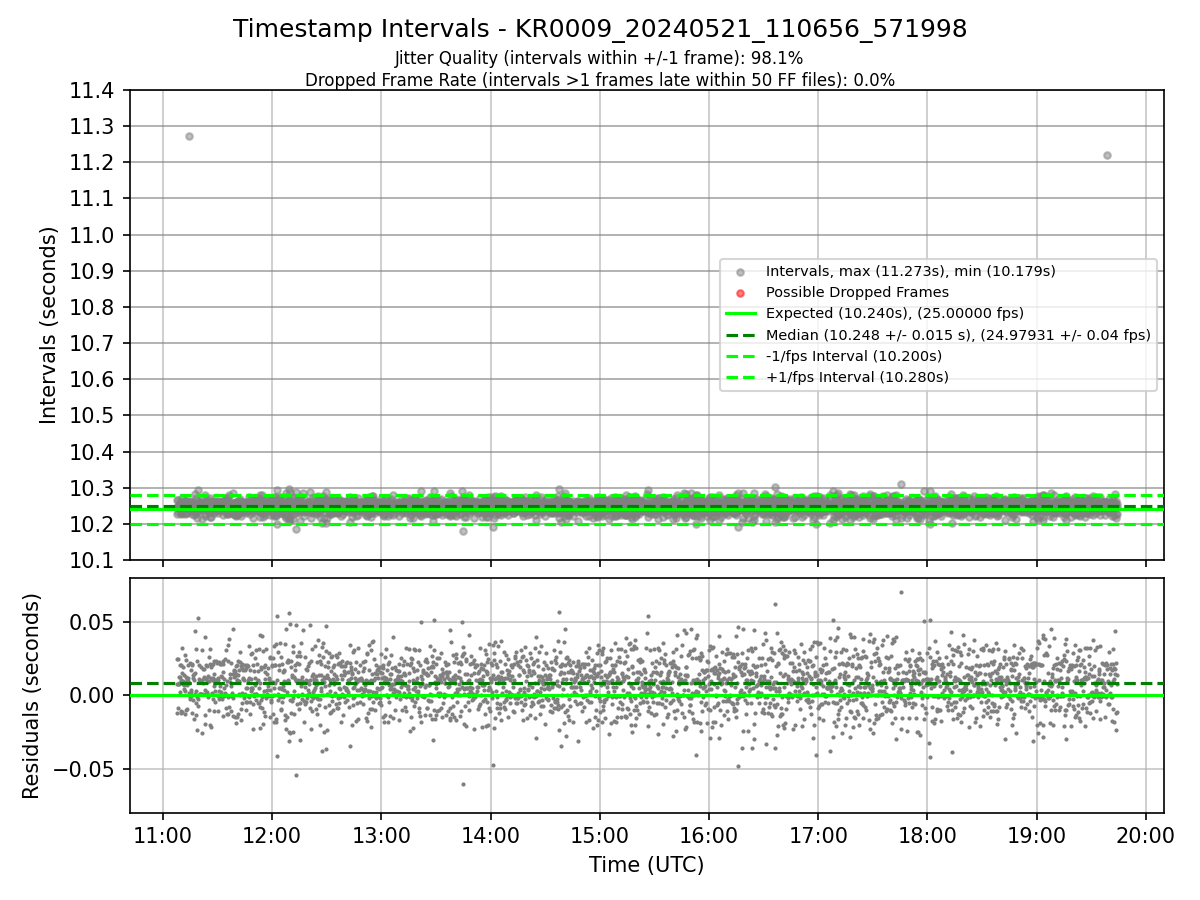This screenshot has width=1200, height=900.
Task: Click the '16:00' x-axis tick label
Action: coord(708,835)
